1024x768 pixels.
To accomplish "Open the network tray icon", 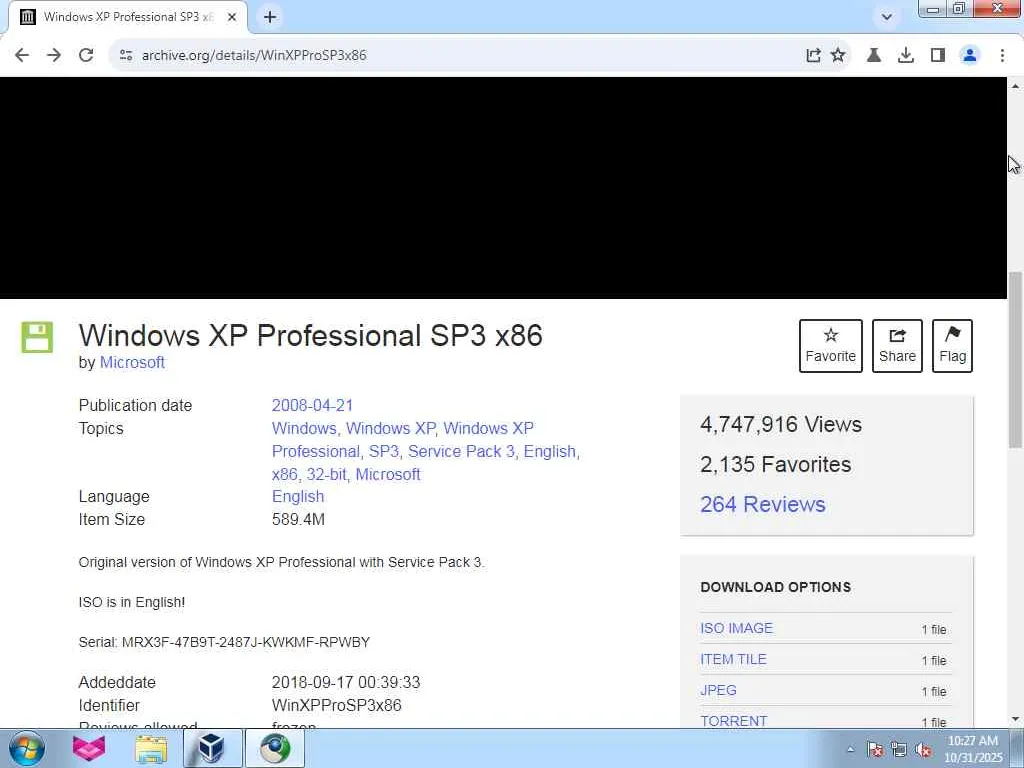I will (x=899, y=750).
